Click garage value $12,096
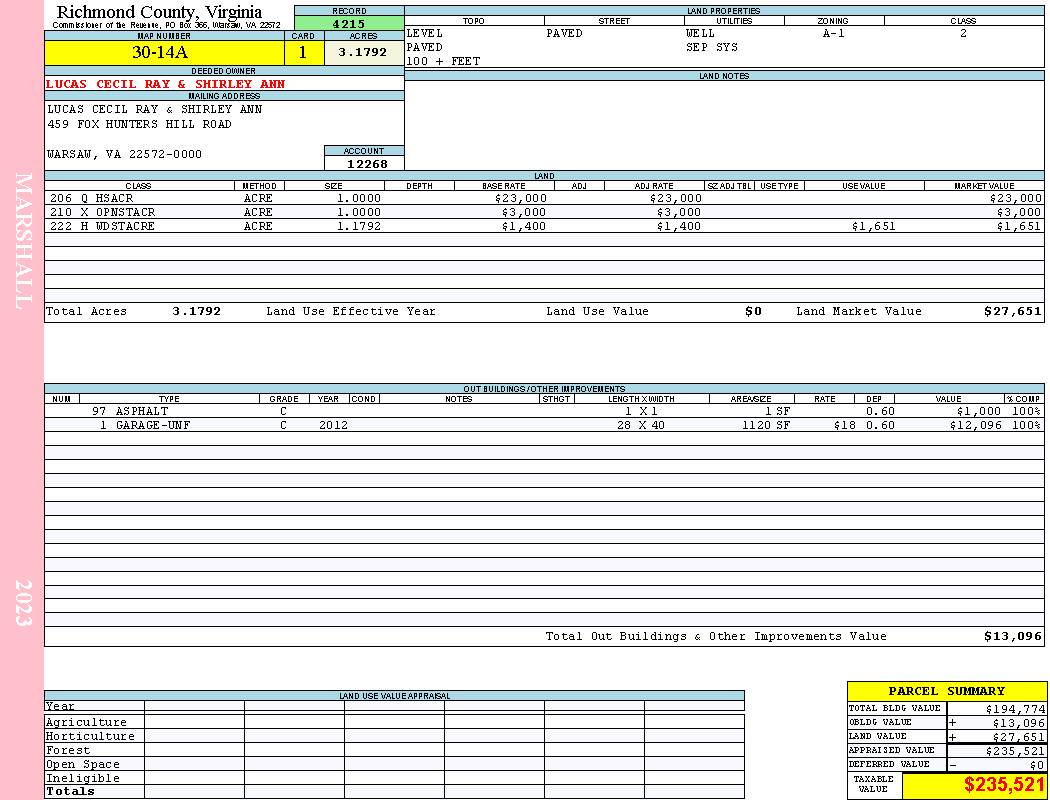The width and height of the screenshot is (1050, 800). (x=976, y=425)
